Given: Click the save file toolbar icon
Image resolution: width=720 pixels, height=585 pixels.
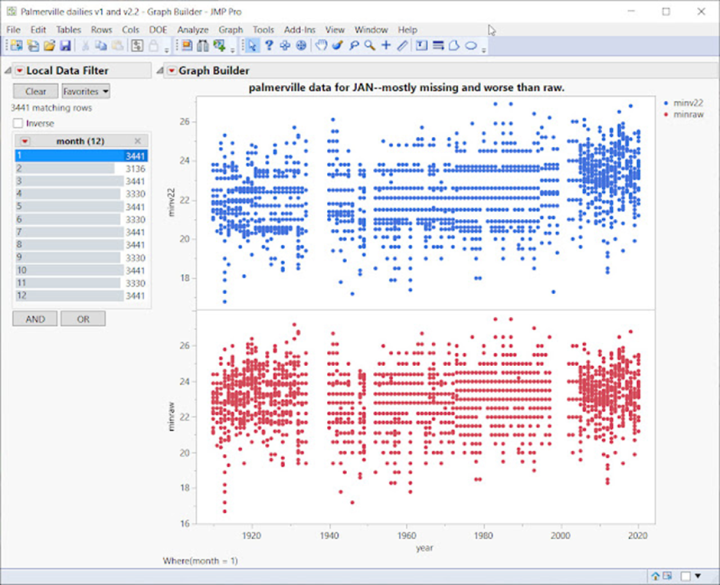Looking at the screenshot, I should (x=65, y=46).
